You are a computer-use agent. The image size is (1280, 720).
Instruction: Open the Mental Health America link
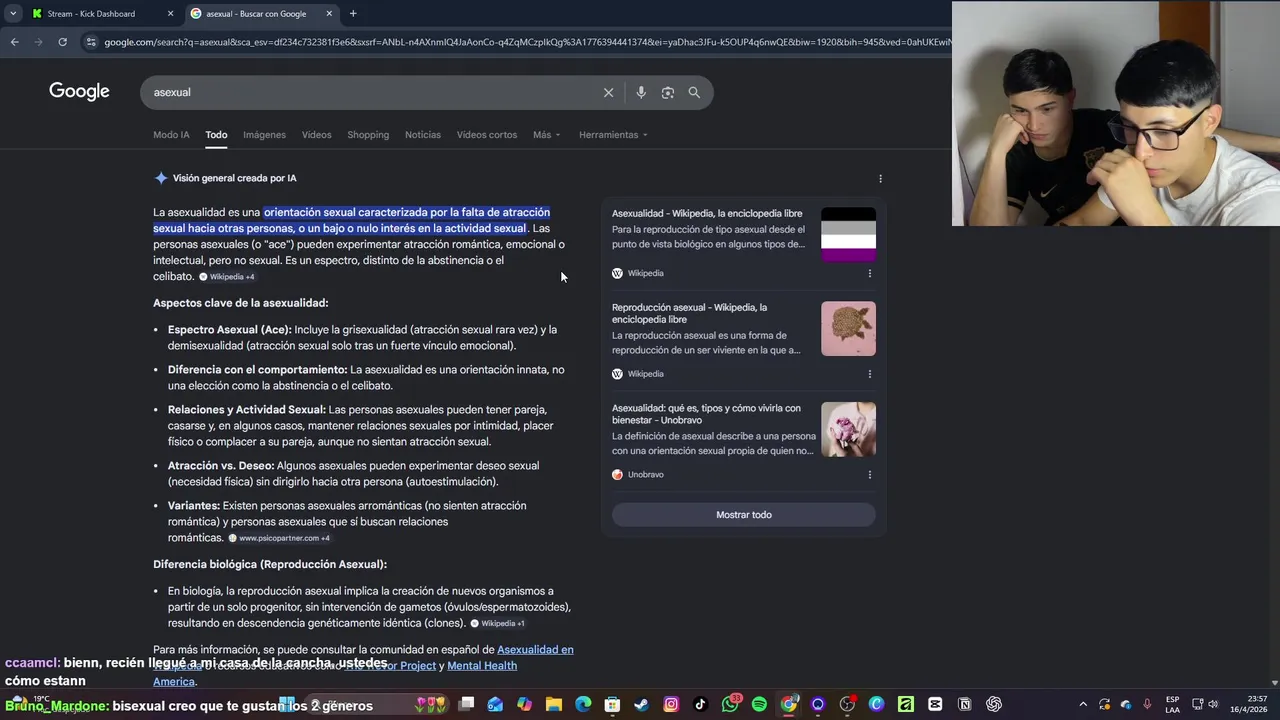482,666
